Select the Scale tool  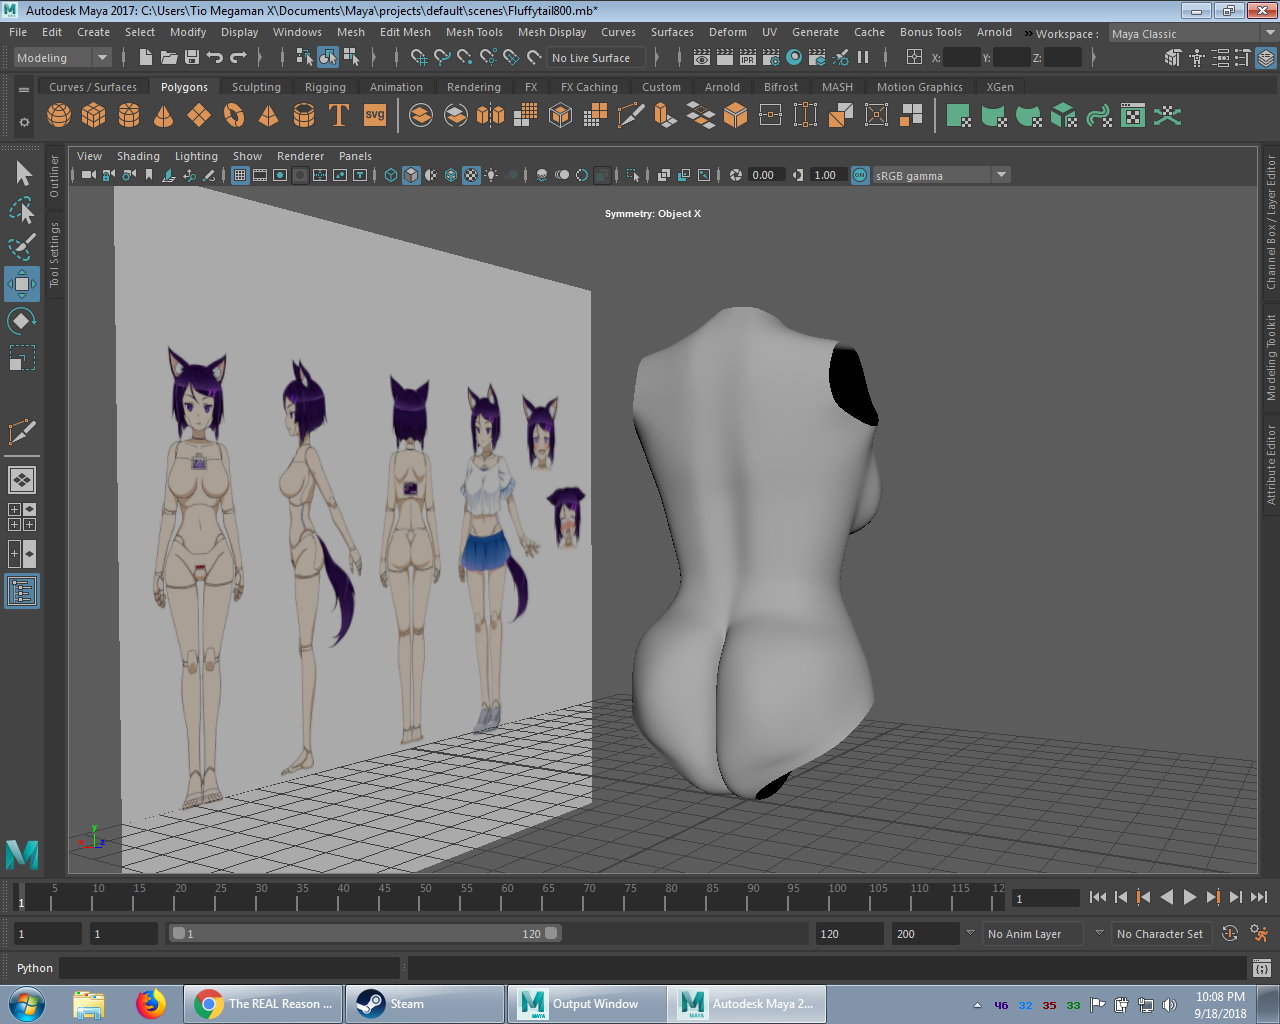coord(22,357)
